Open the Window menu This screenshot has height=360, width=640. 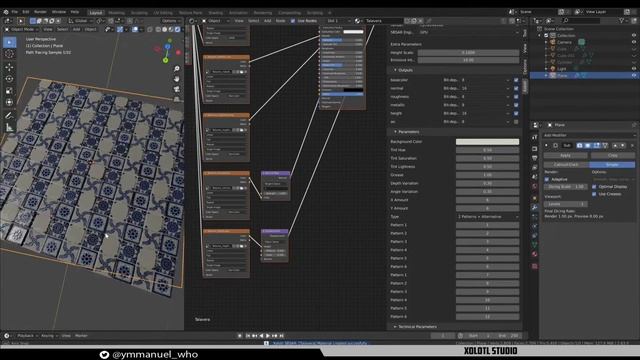[59, 12]
